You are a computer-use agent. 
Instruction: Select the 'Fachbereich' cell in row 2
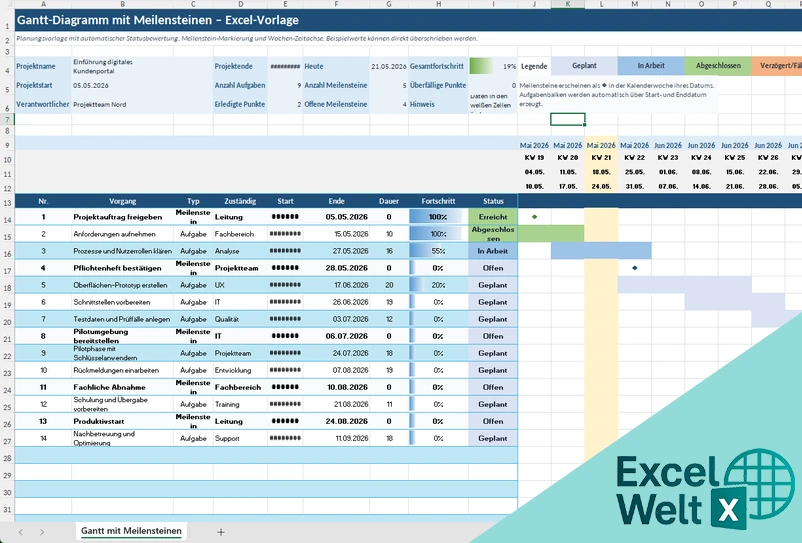click(240, 234)
